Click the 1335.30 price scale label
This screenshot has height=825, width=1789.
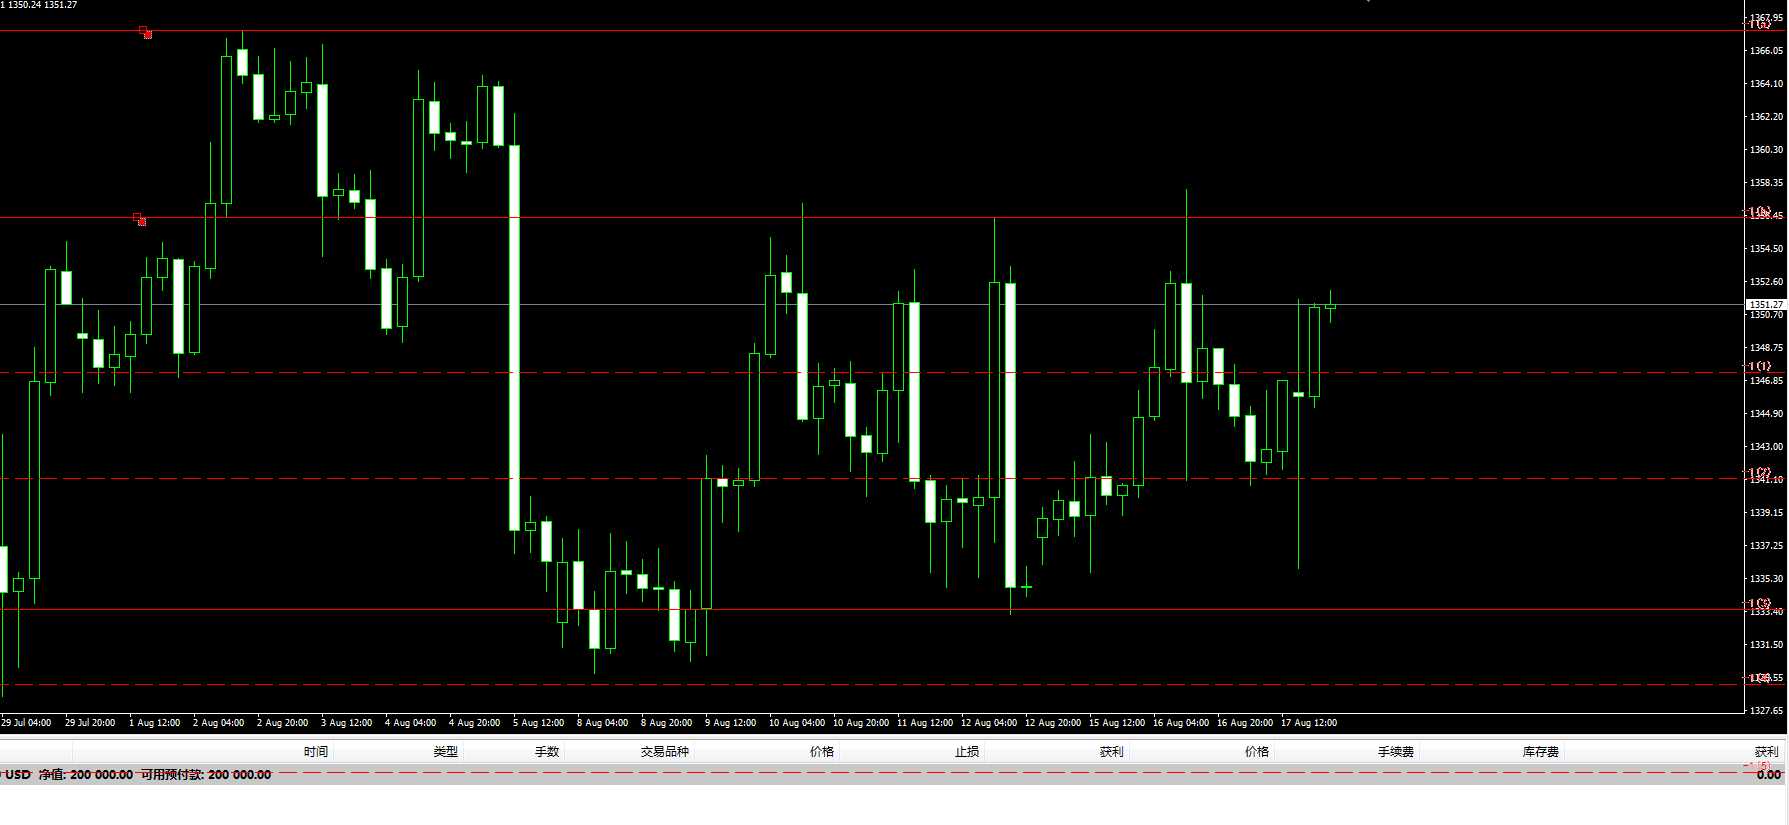pyautogui.click(x=1766, y=579)
